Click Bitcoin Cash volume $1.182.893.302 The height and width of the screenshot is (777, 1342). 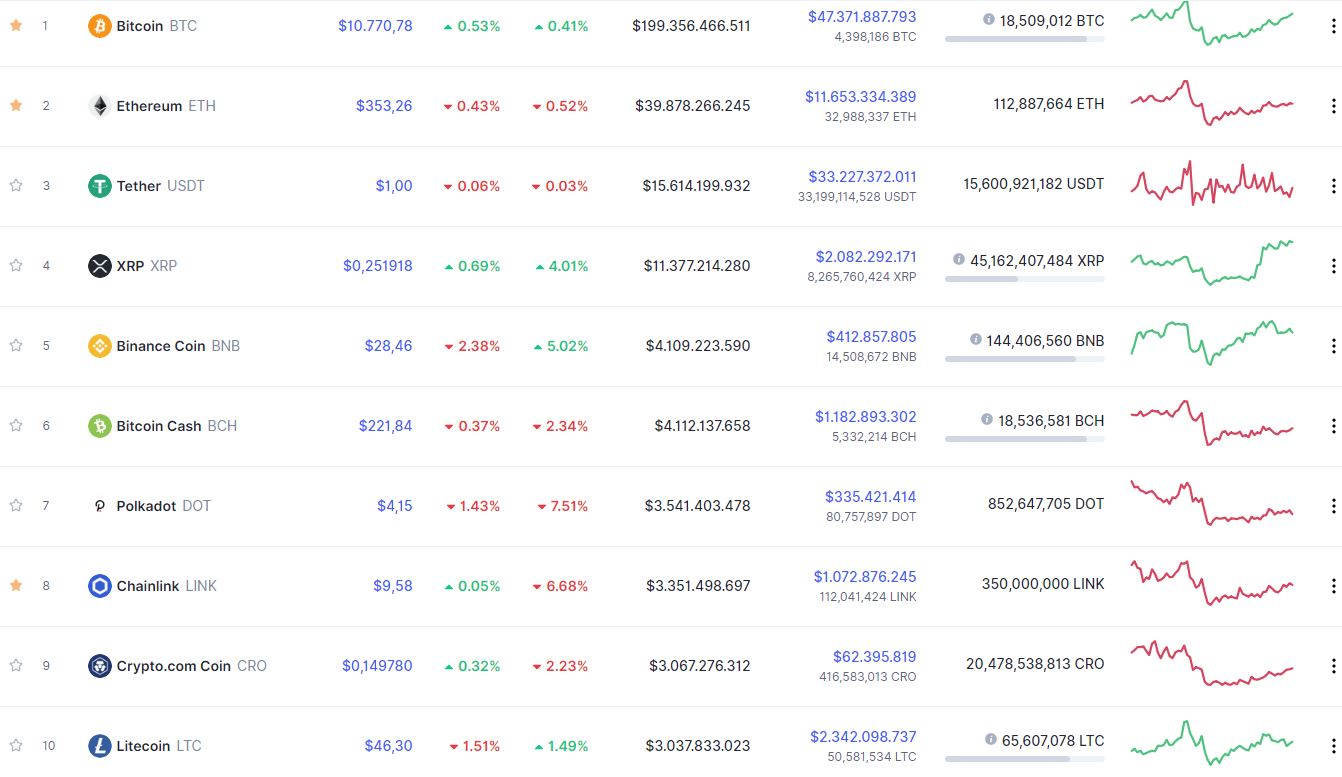865,417
